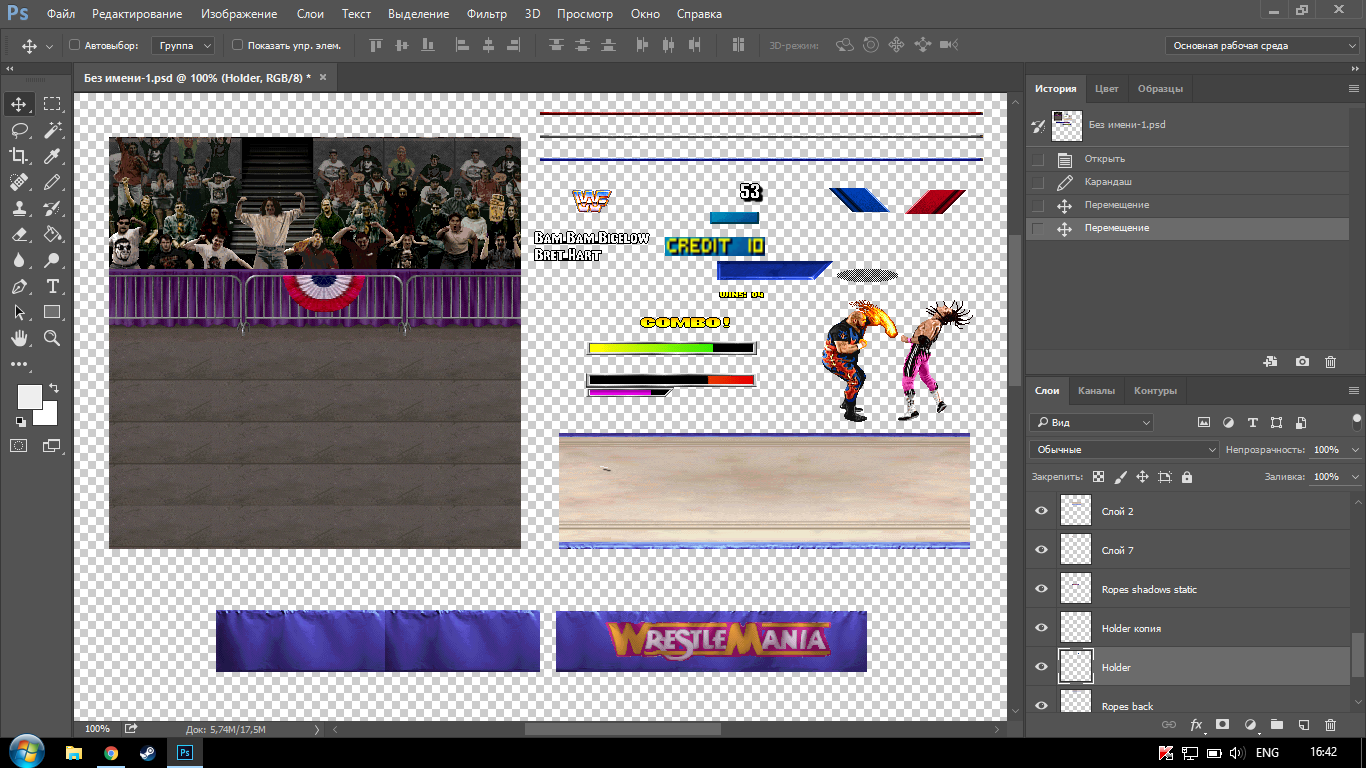The width and height of the screenshot is (1366, 768).
Task: Select the Paint Bucket tool
Action: 52,234
